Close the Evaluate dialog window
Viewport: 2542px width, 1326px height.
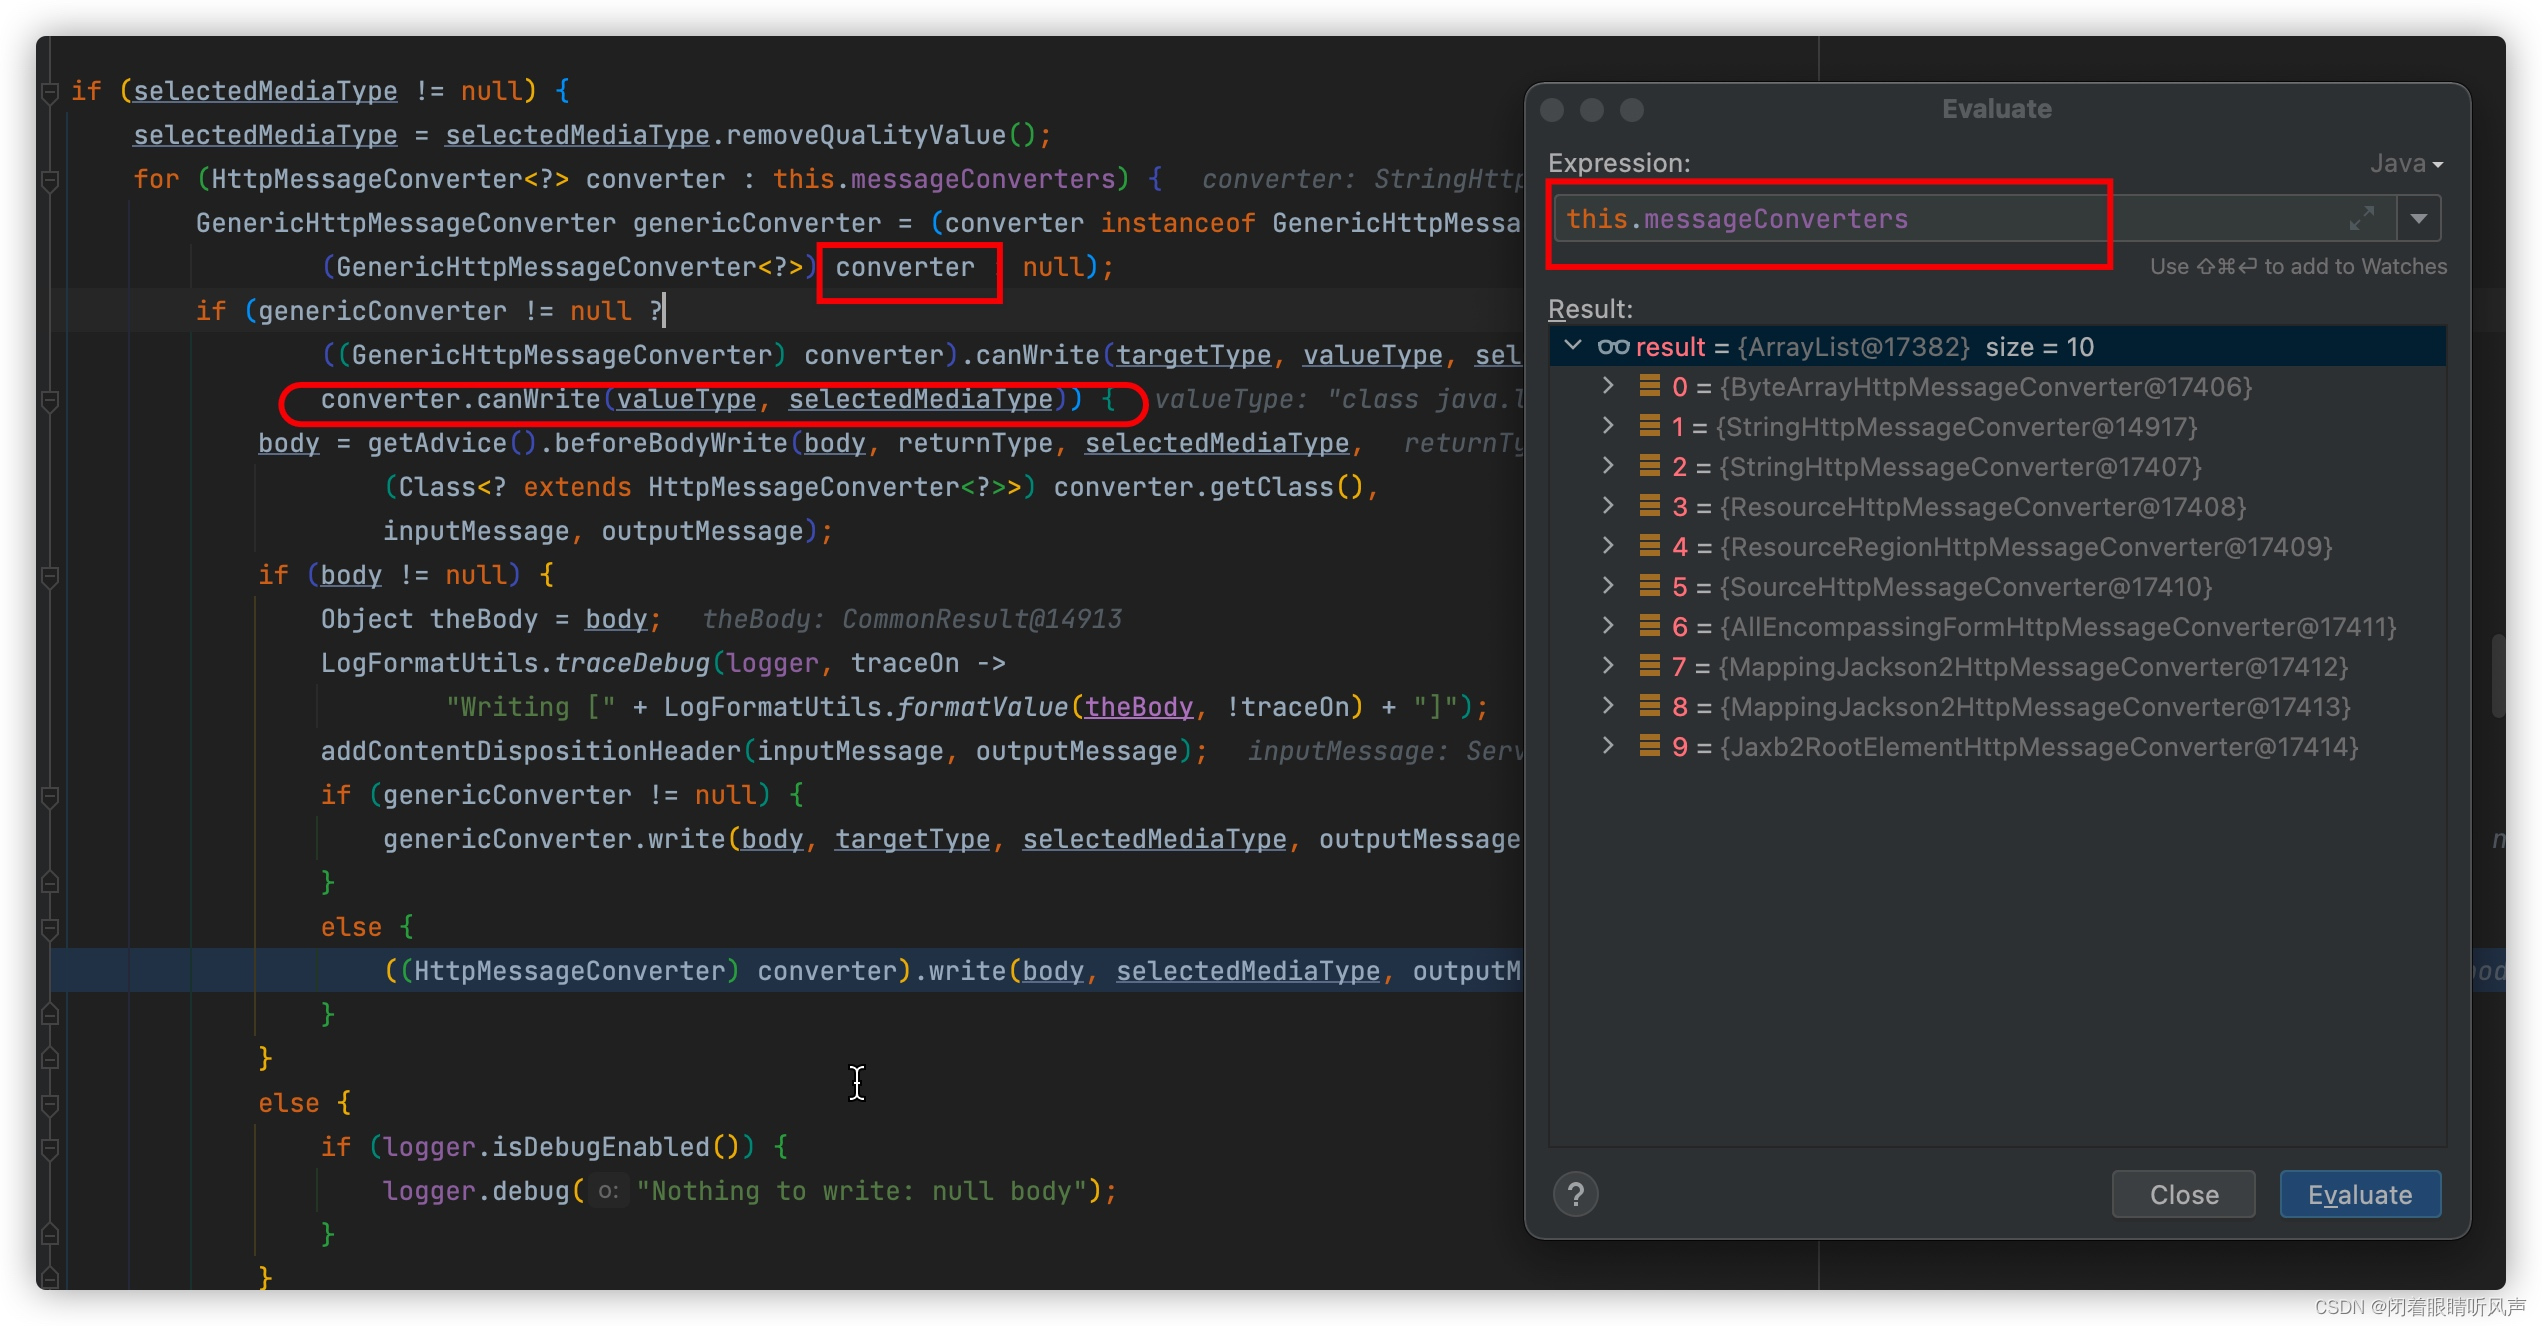pos(1552,109)
